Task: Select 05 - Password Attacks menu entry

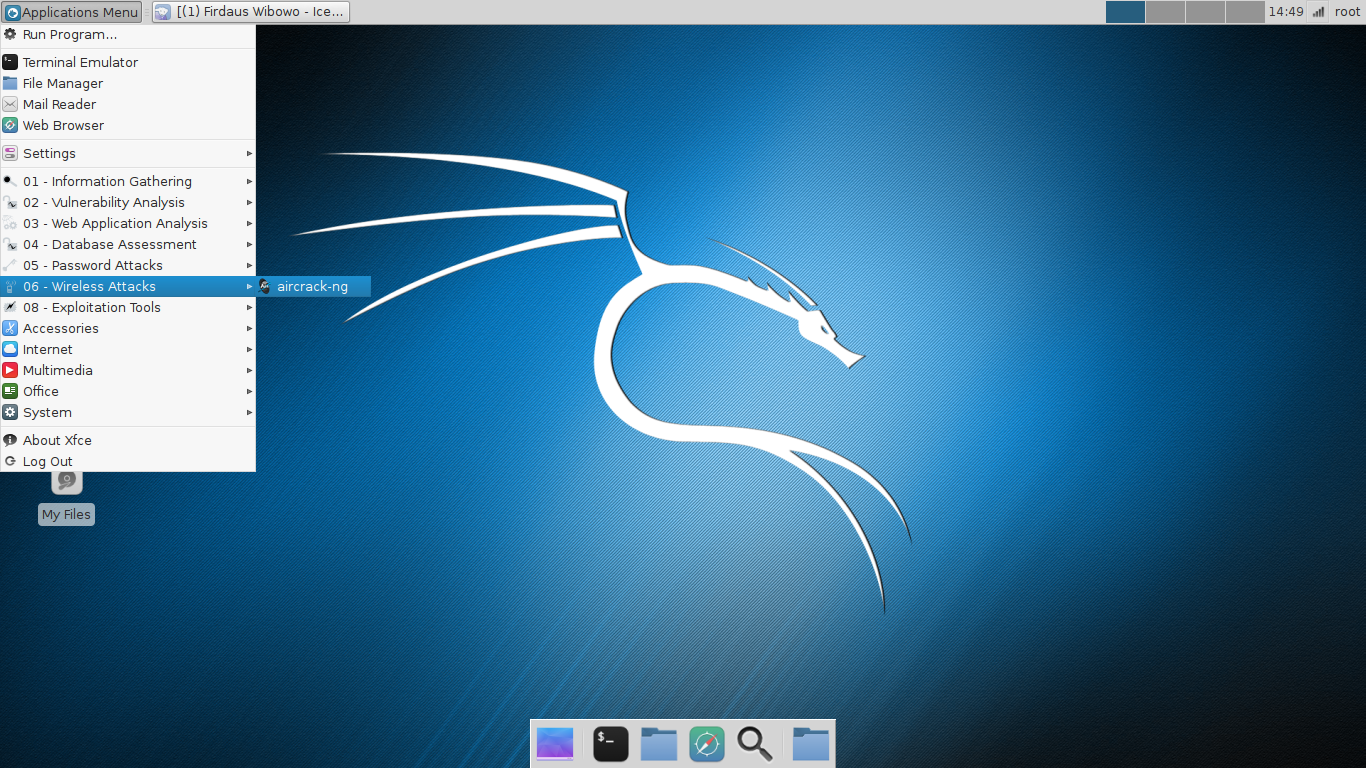Action: coord(92,265)
